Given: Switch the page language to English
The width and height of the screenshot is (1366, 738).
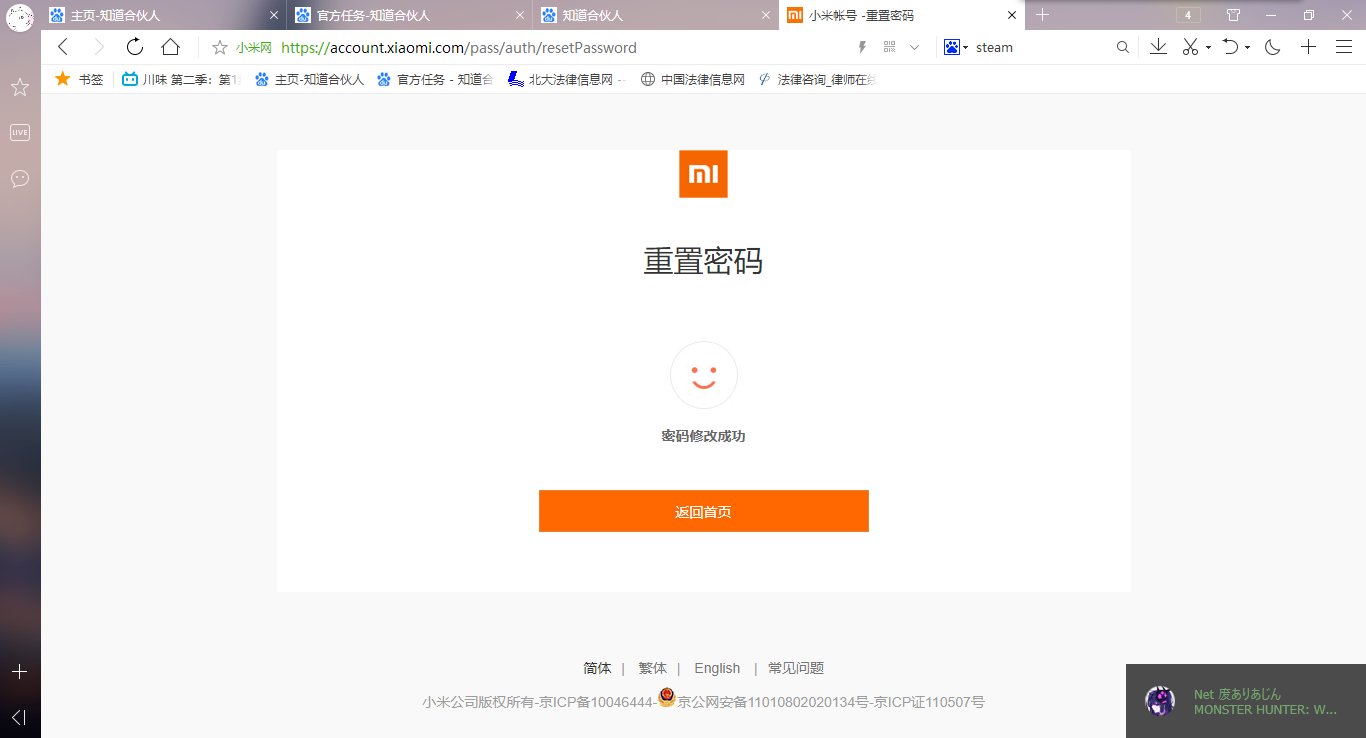Looking at the screenshot, I should (x=717, y=667).
